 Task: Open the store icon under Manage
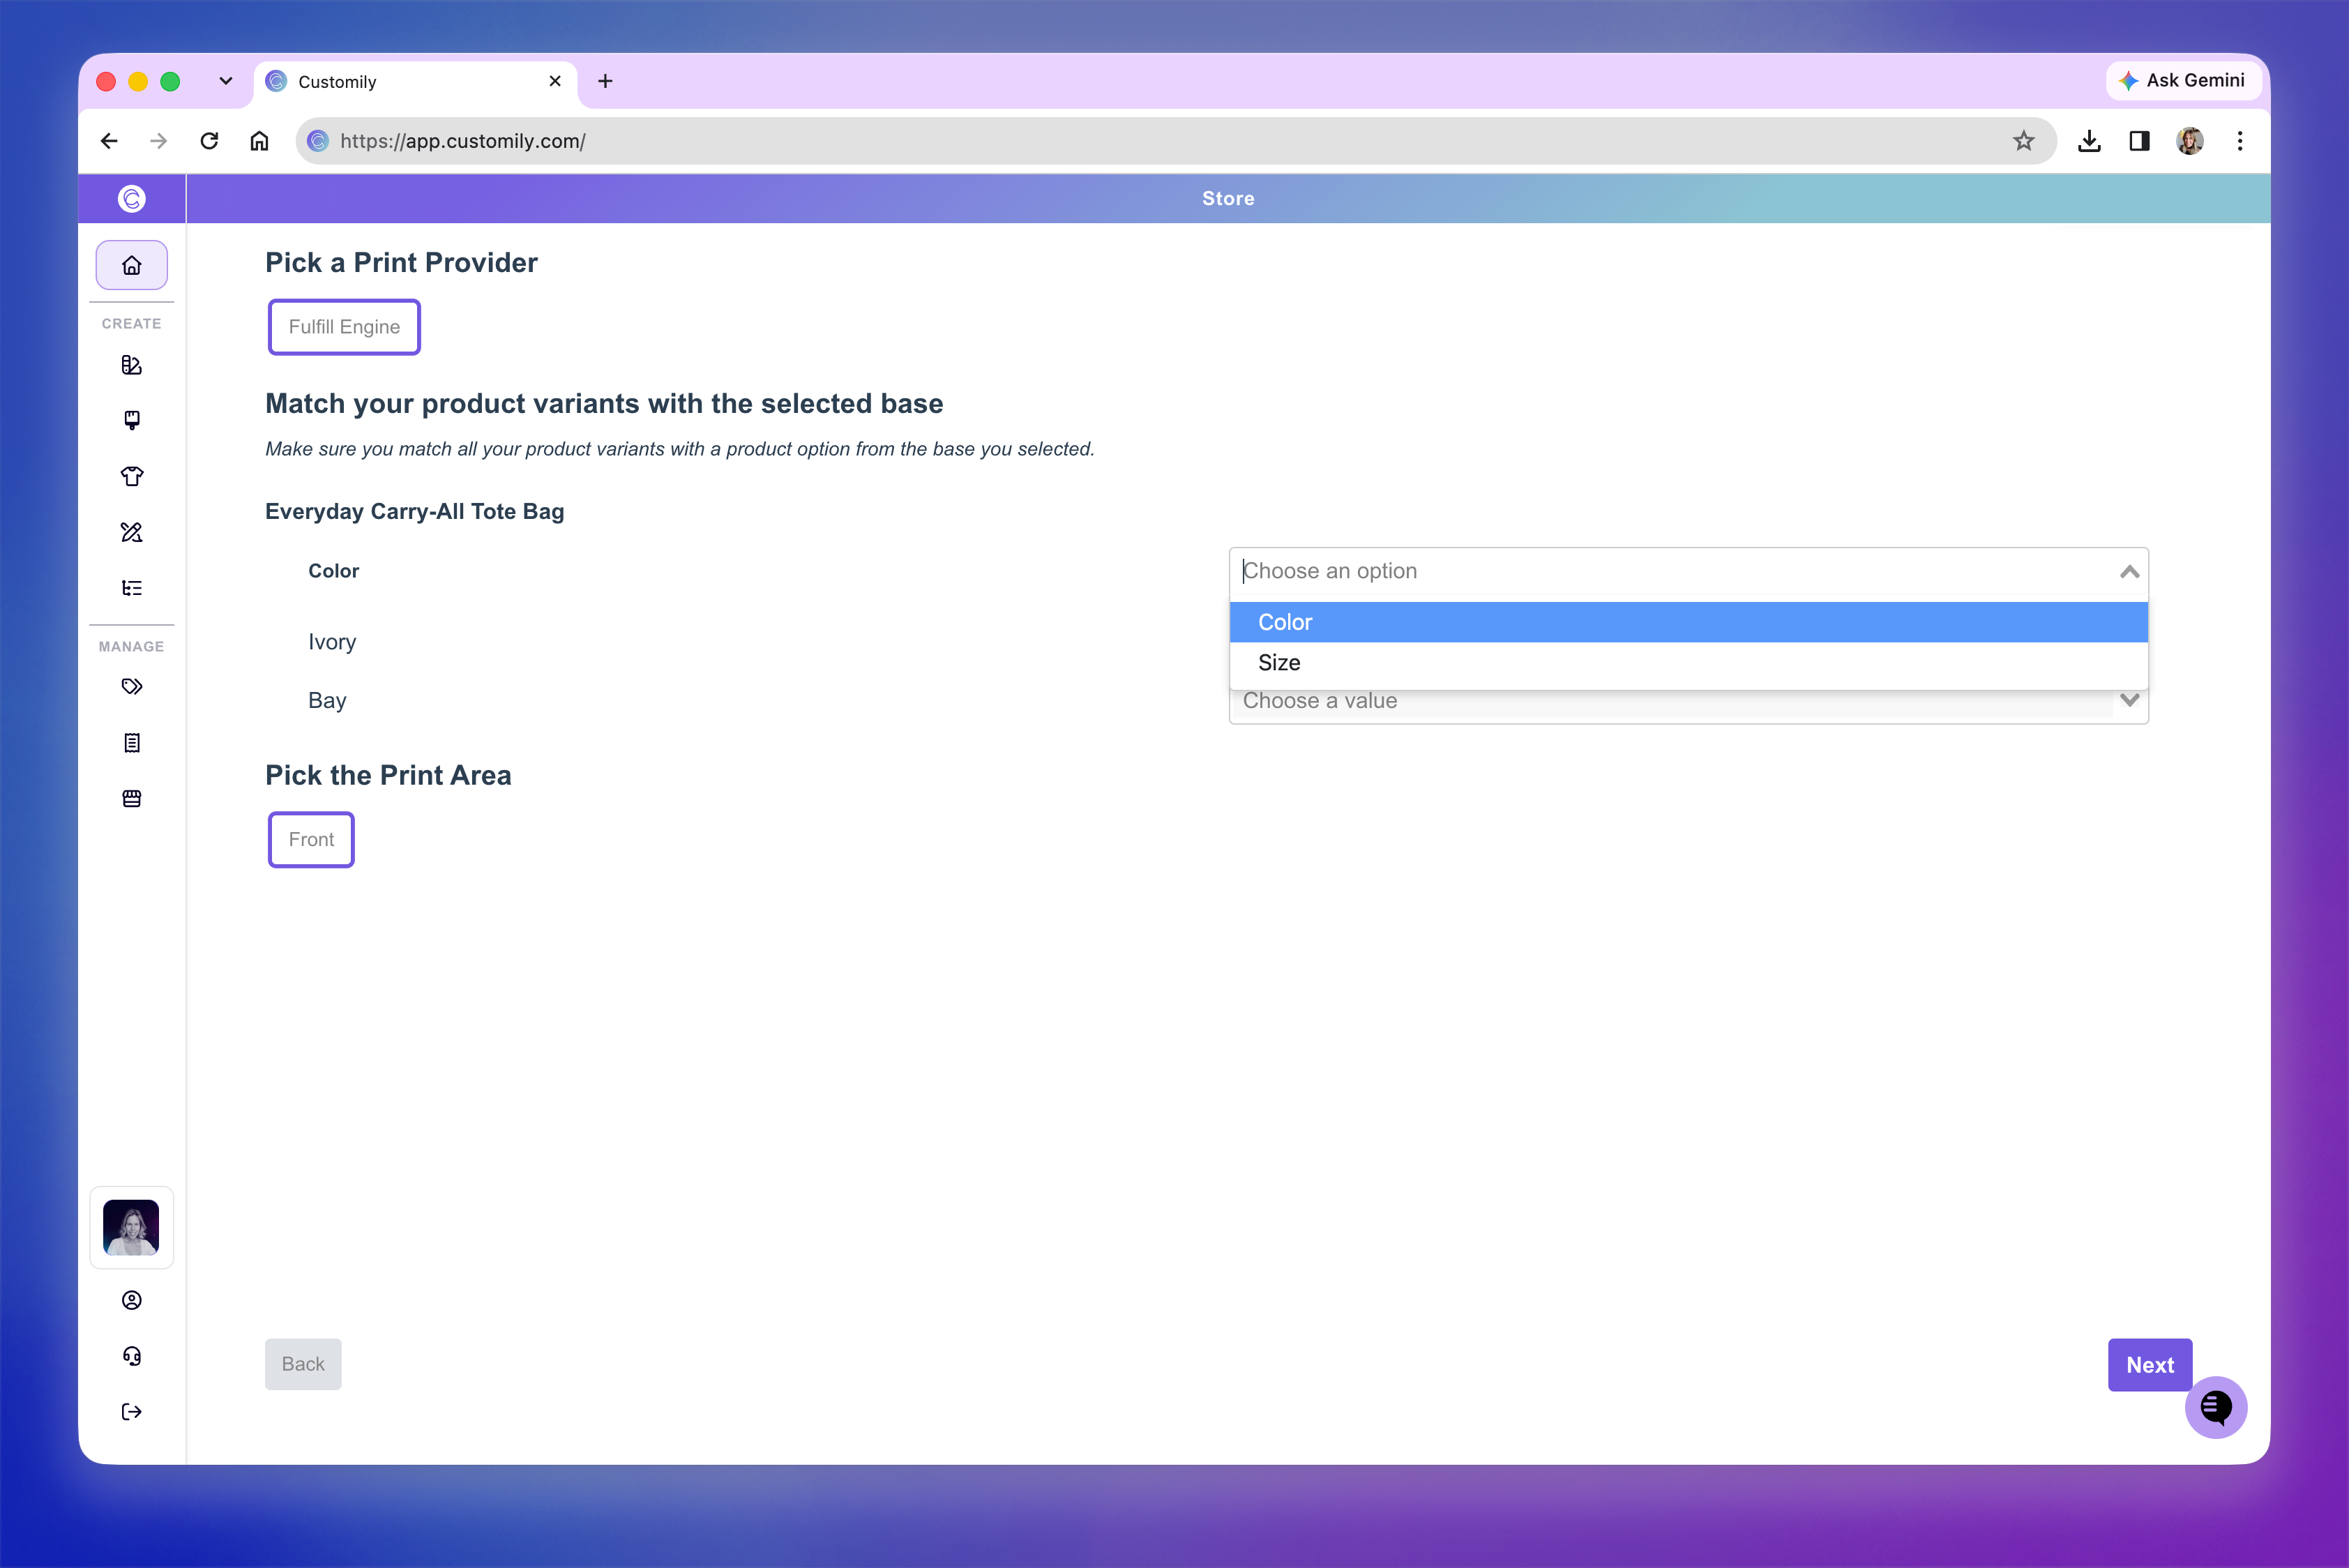tap(131, 799)
